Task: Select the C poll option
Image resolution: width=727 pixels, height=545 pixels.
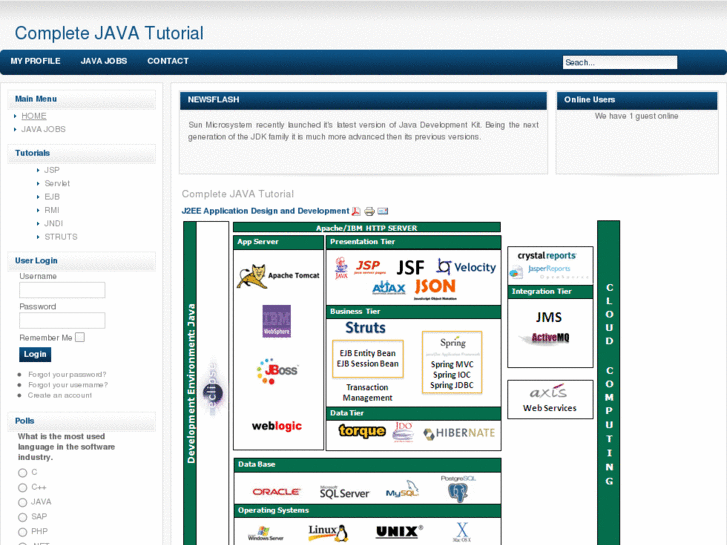Action: click(x=22, y=473)
